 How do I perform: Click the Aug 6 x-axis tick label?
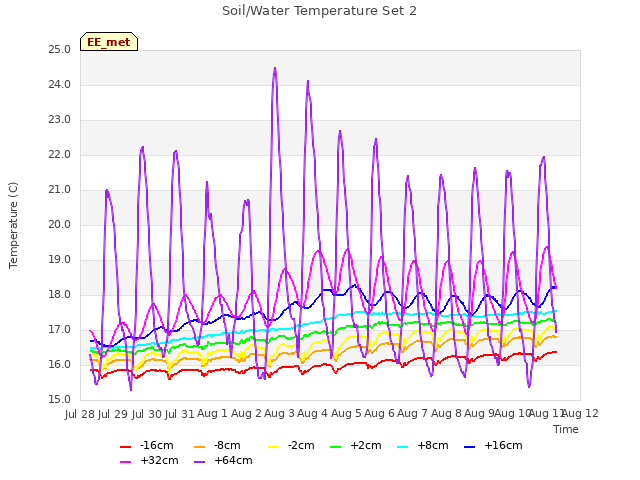[379, 413]
